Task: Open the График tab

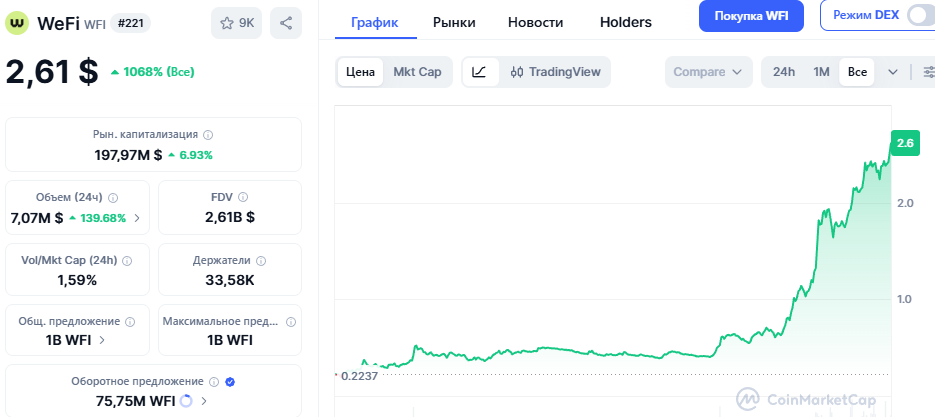Action: pos(375,23)
